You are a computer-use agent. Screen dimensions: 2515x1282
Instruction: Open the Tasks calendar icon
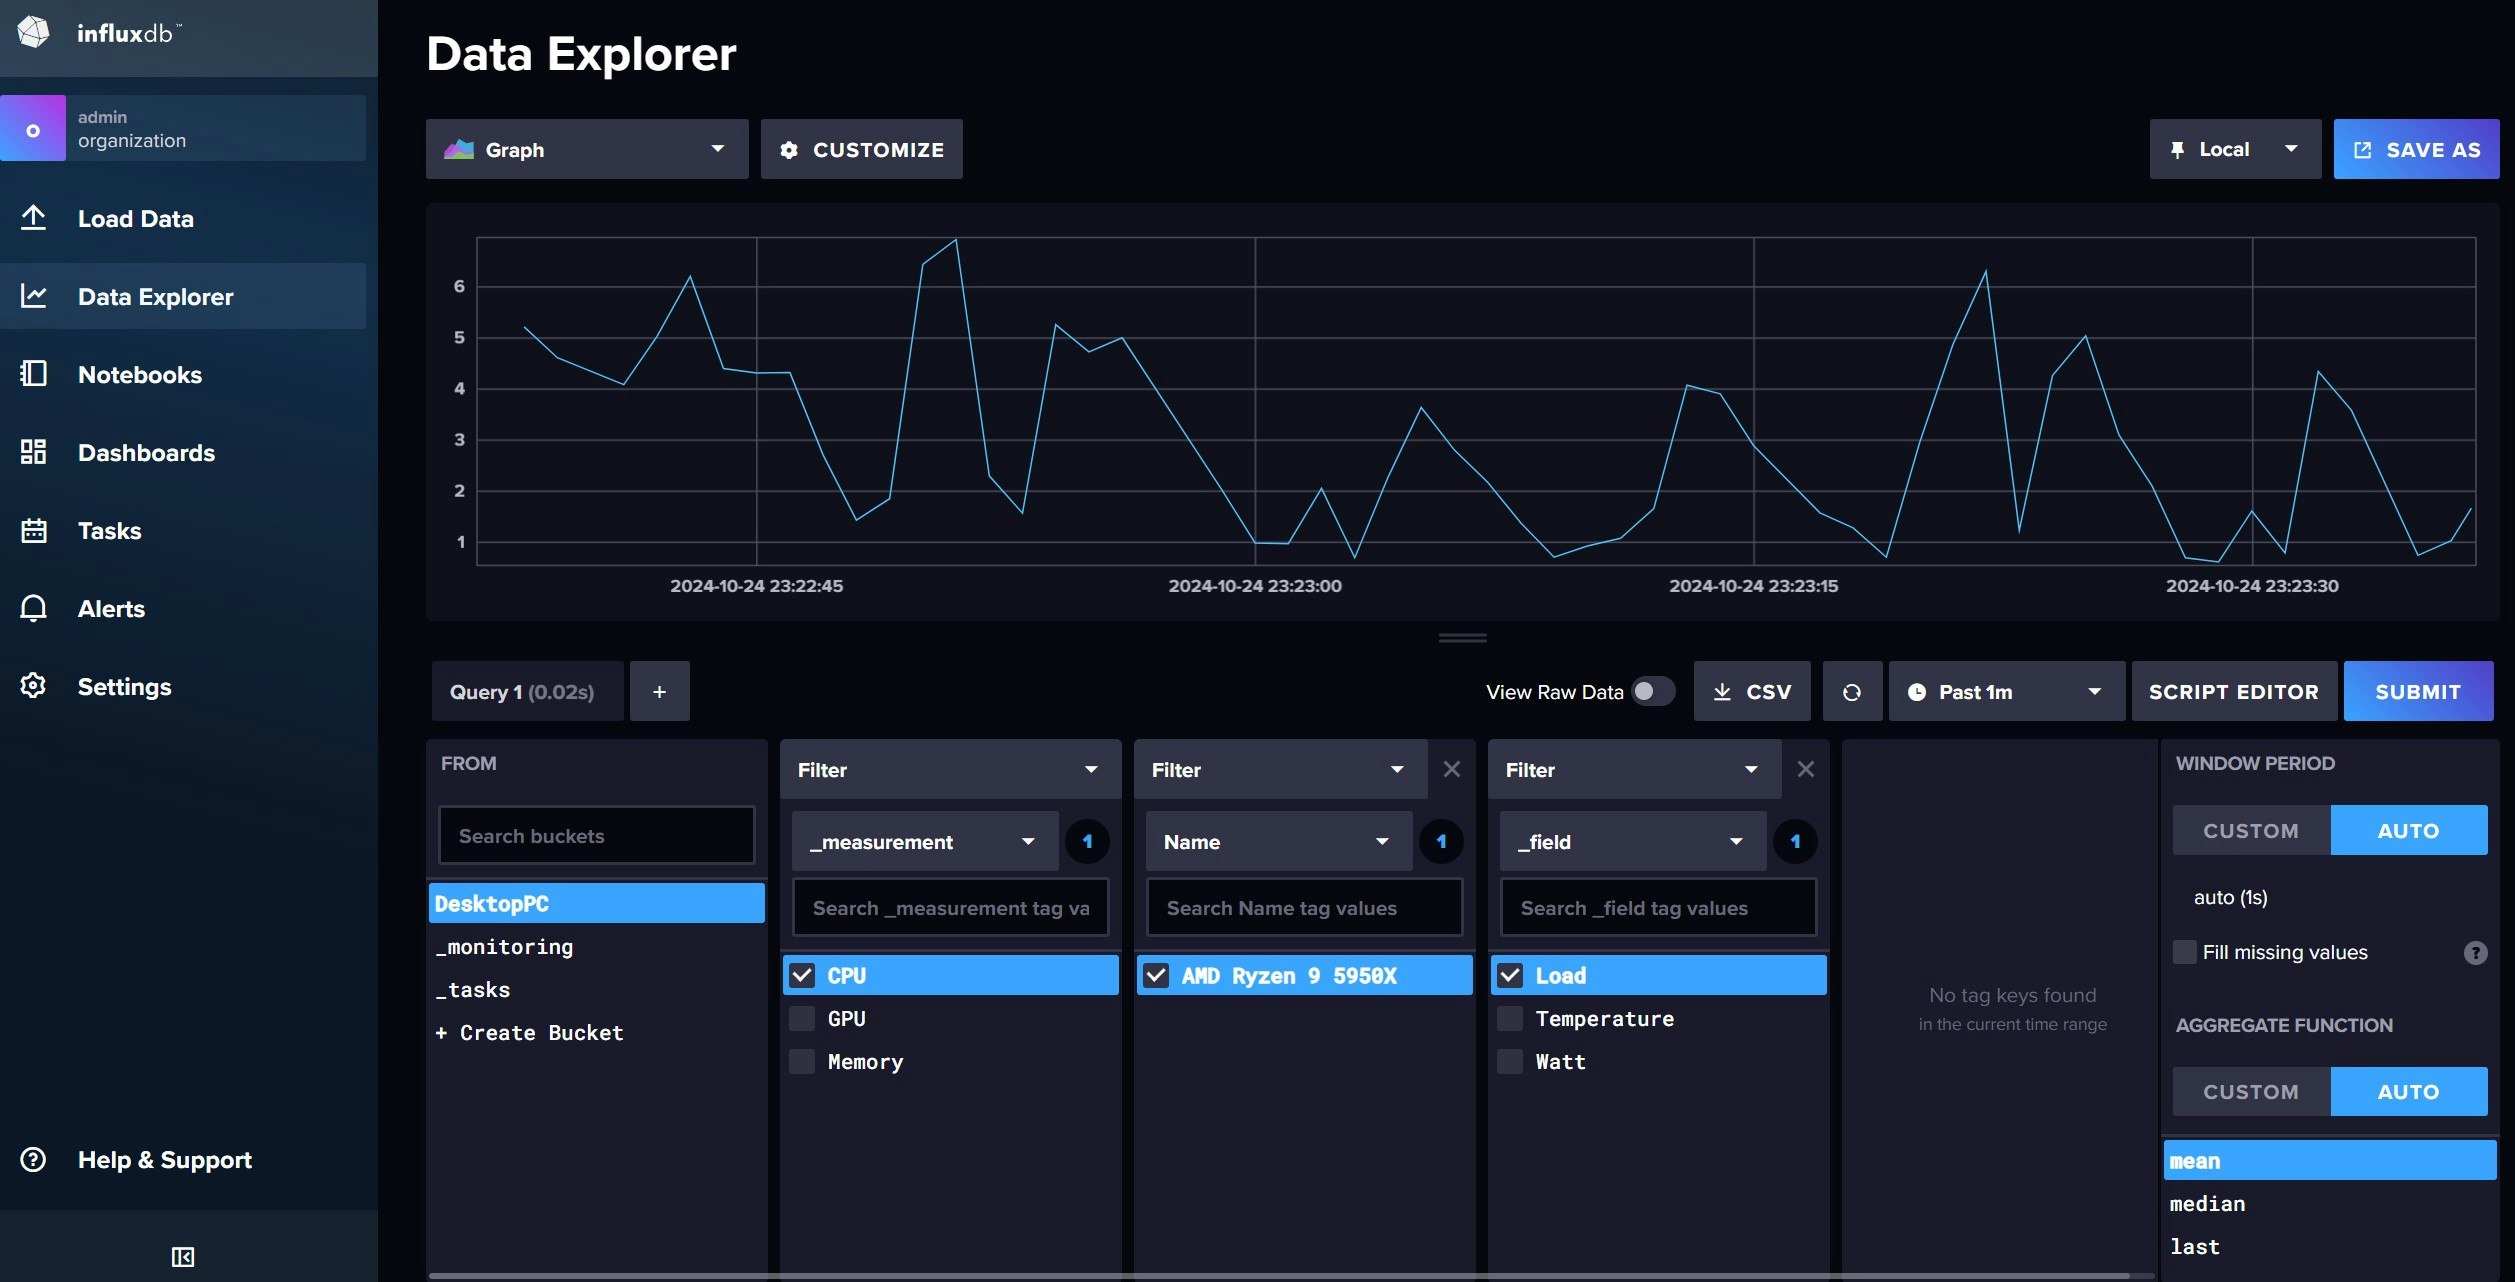click(33, 530)
